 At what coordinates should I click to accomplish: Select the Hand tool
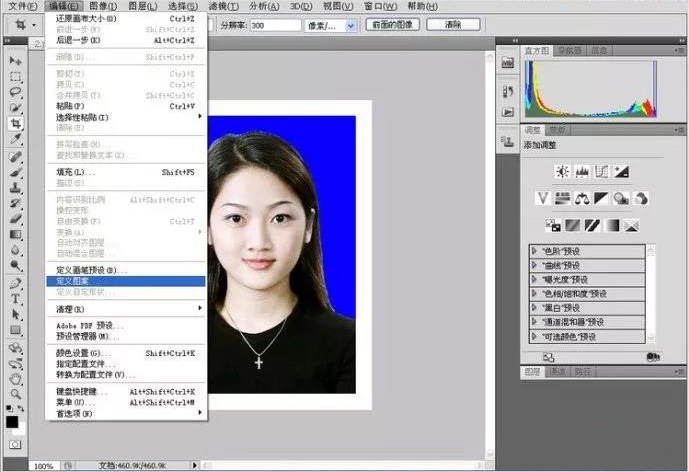click(x=16, y=378)
